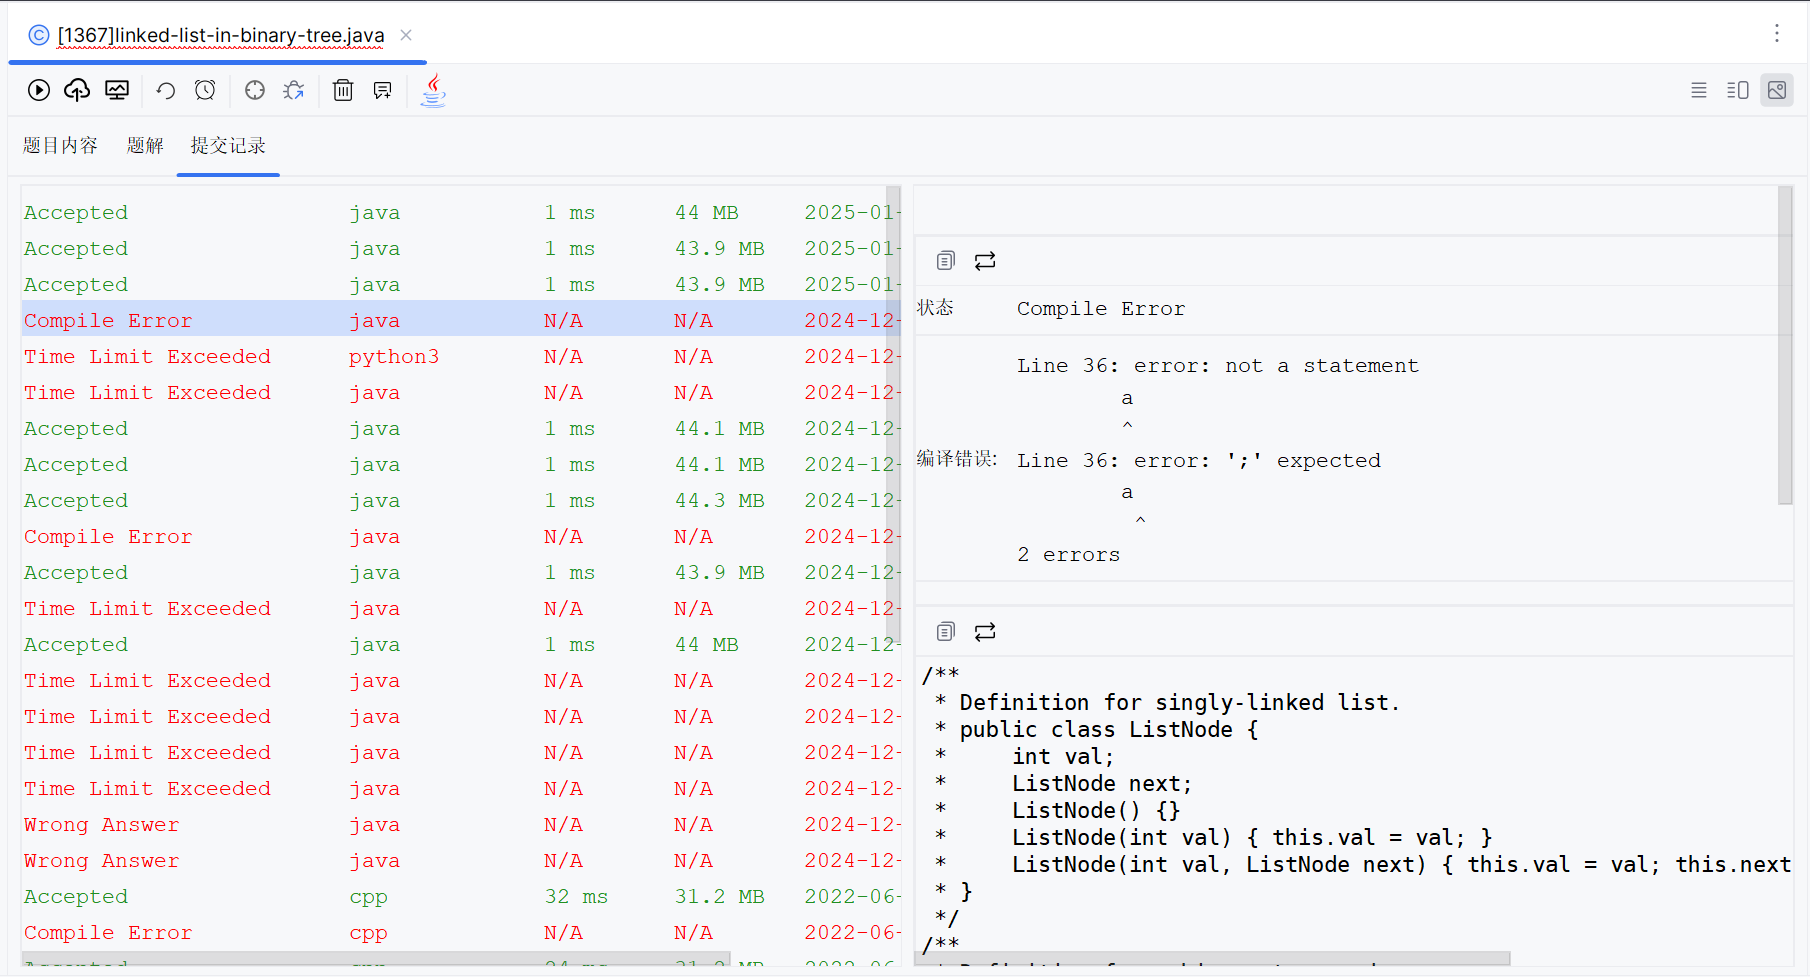The width and height of the screenshot is (1810, 977).
Task: Open the 题目内容 tab
Action: 60,146
